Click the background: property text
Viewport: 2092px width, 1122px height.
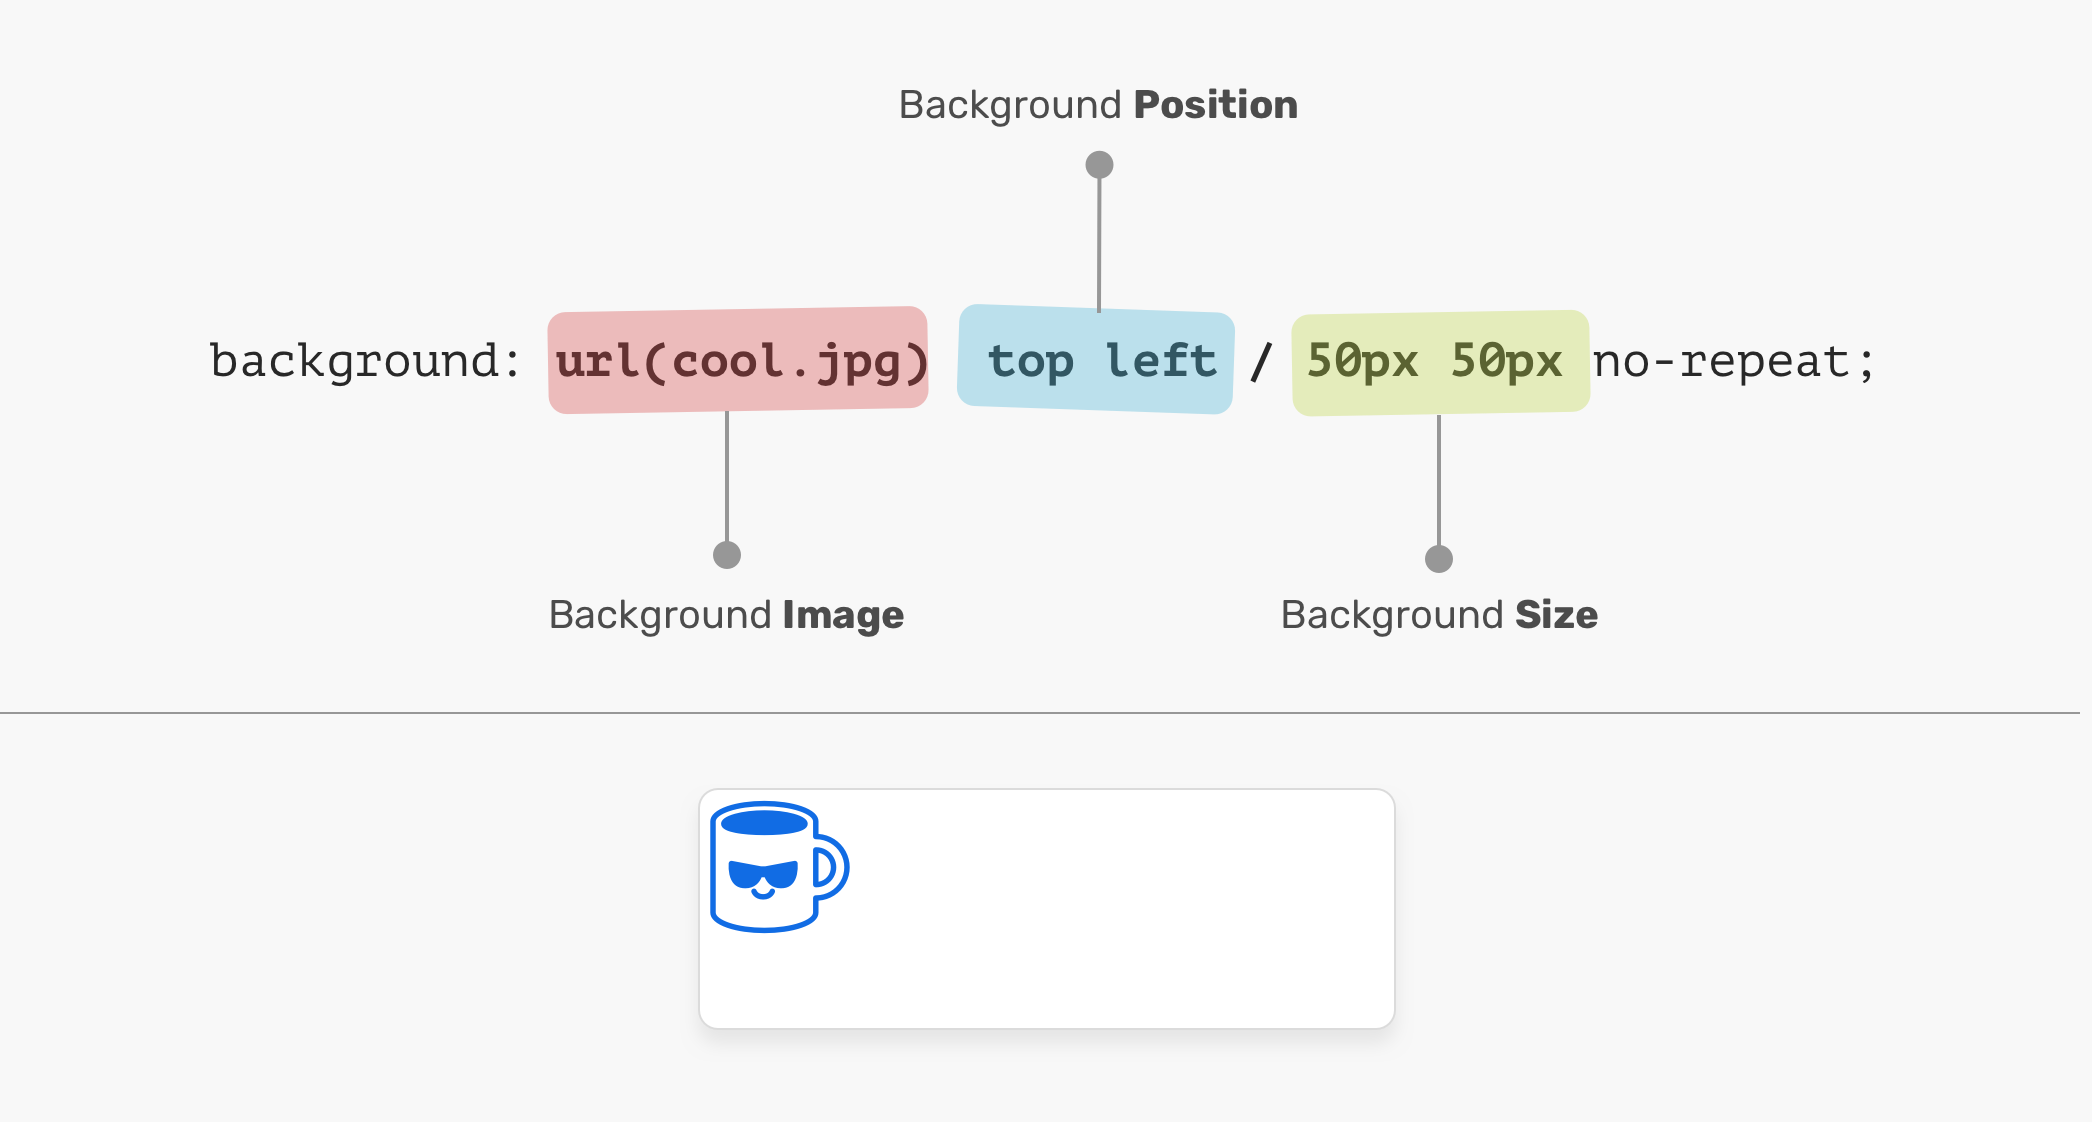point(365,361)
